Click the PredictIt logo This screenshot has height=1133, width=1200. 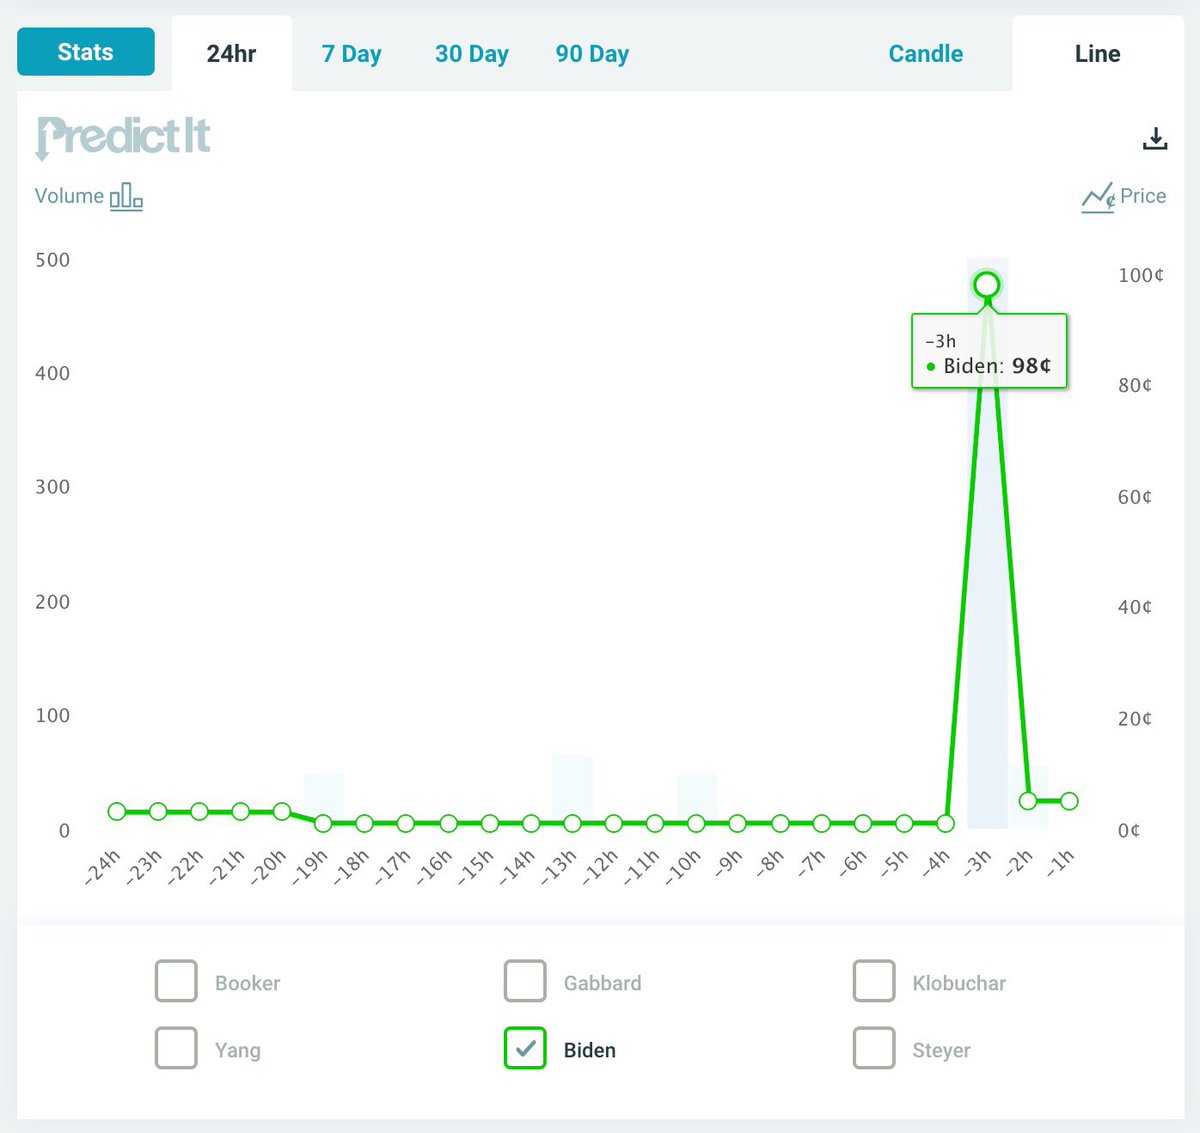coord(123,137)
